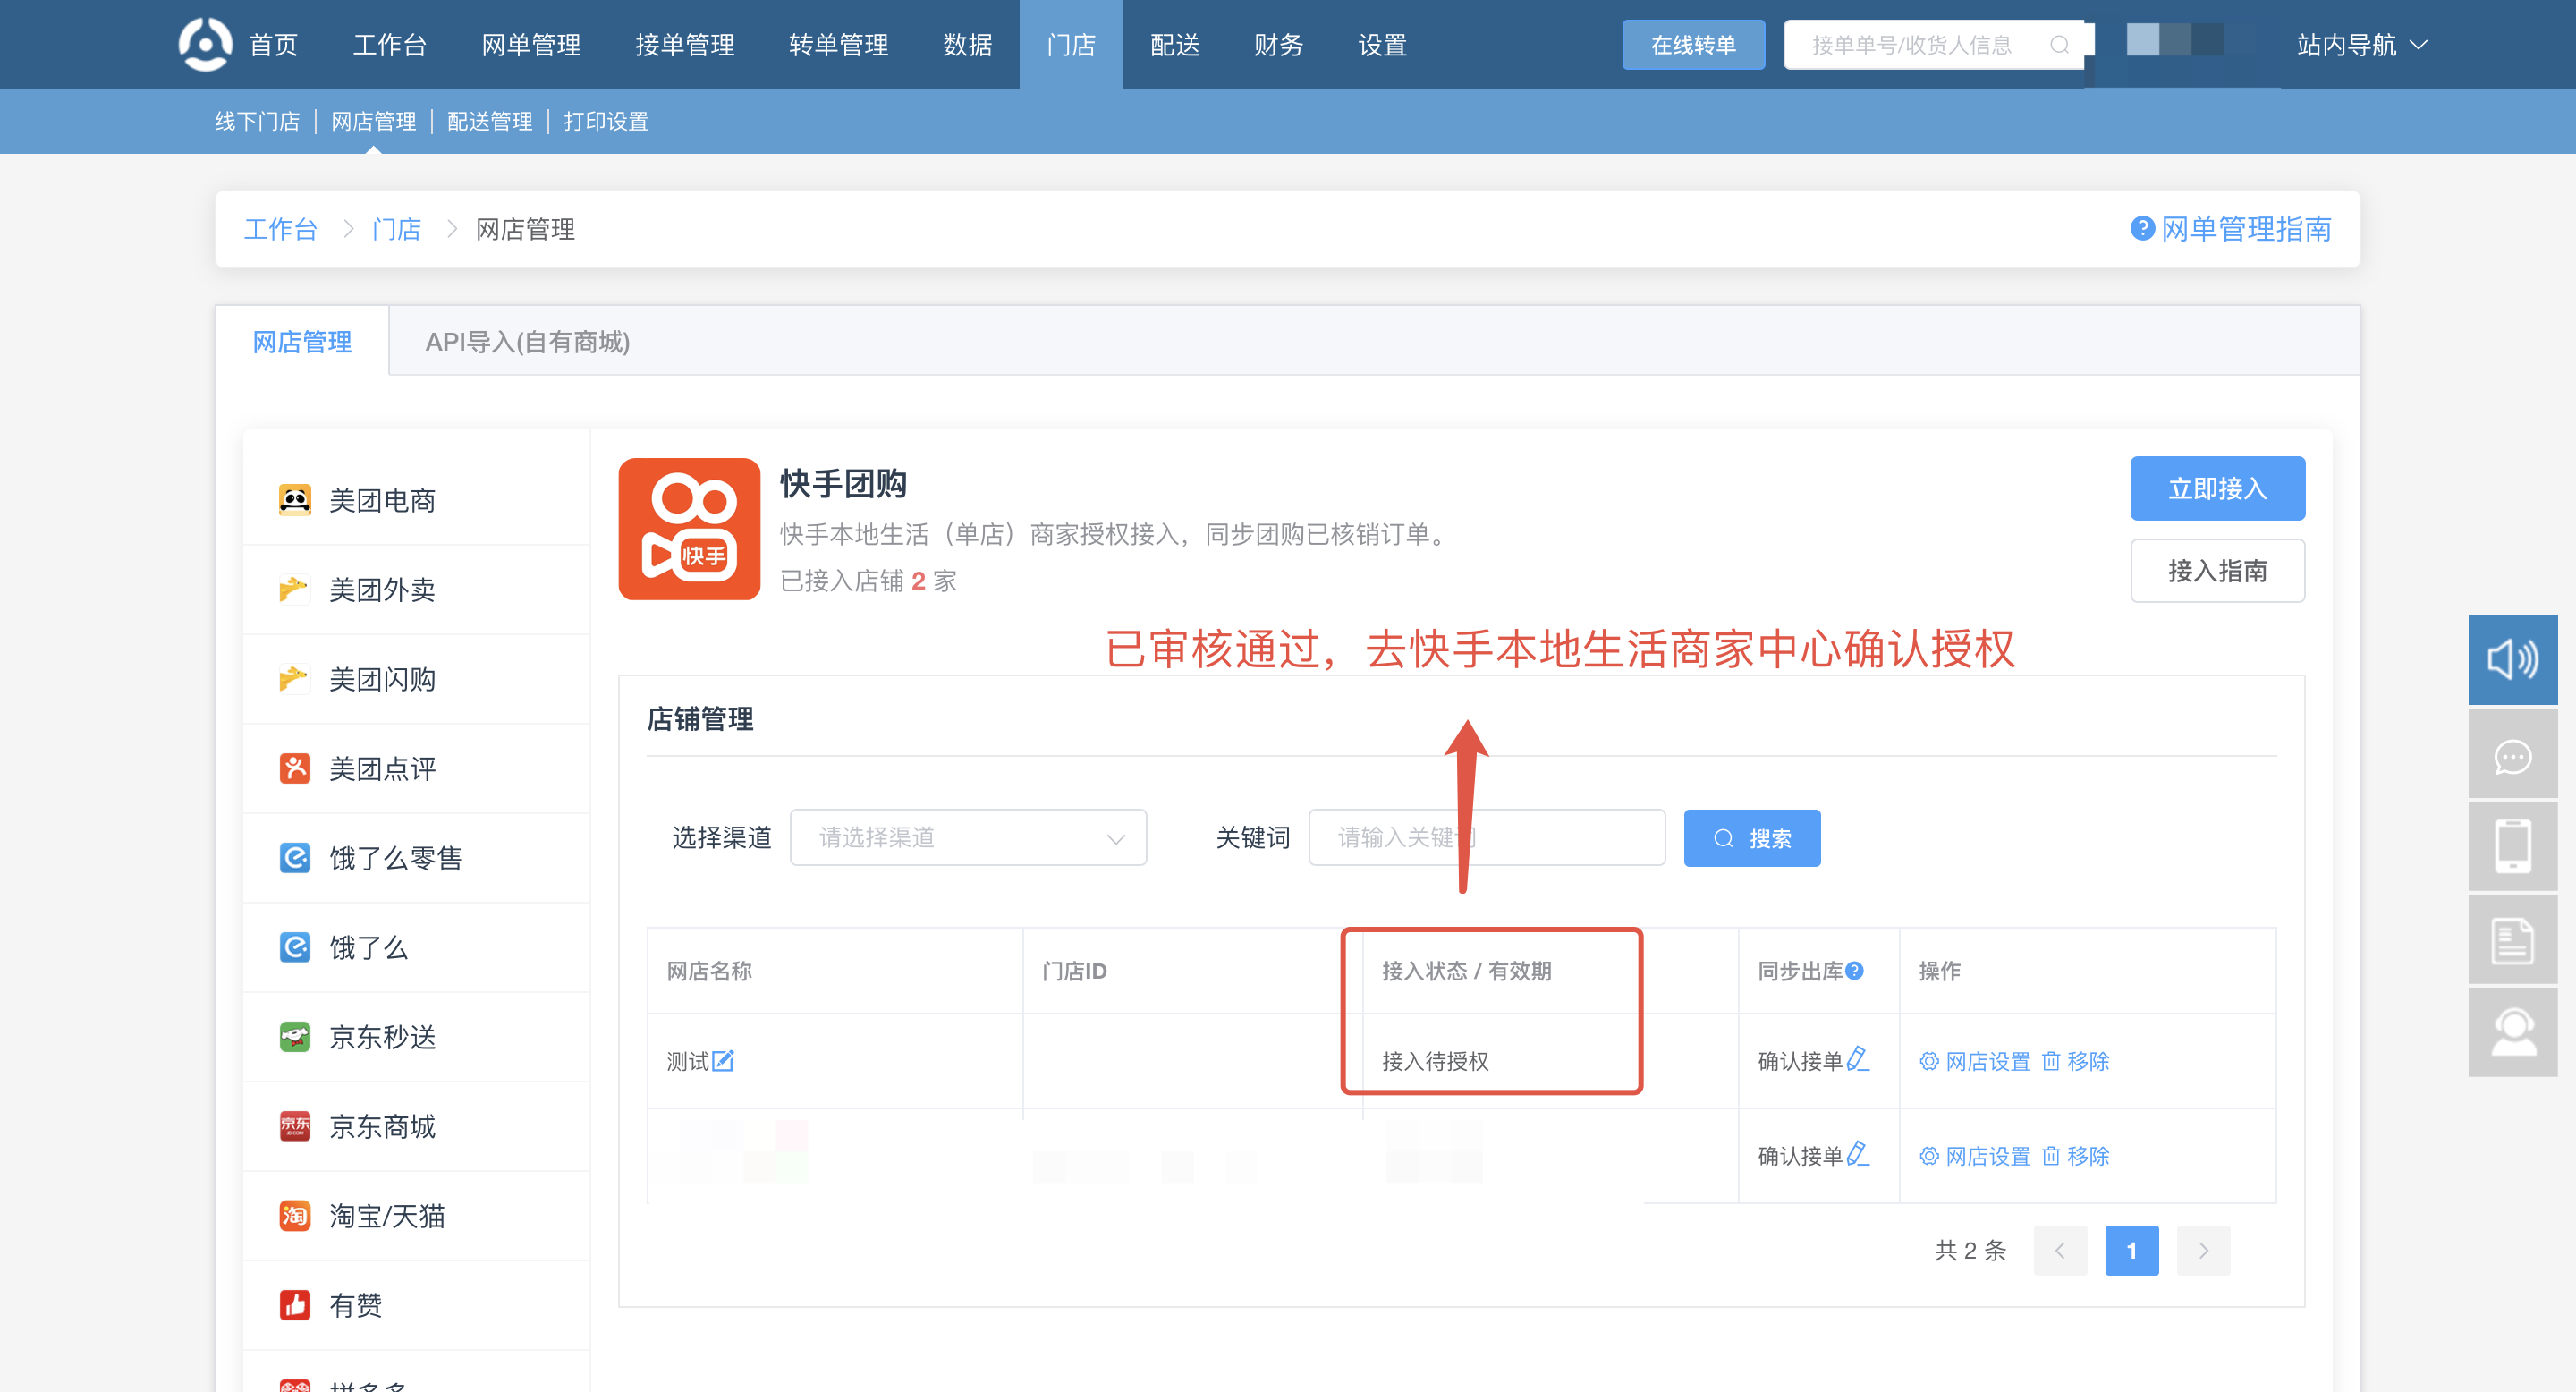Open 设置 in the top navigation
This screenshot has height=1392, width=2576.
[1382, 45]
